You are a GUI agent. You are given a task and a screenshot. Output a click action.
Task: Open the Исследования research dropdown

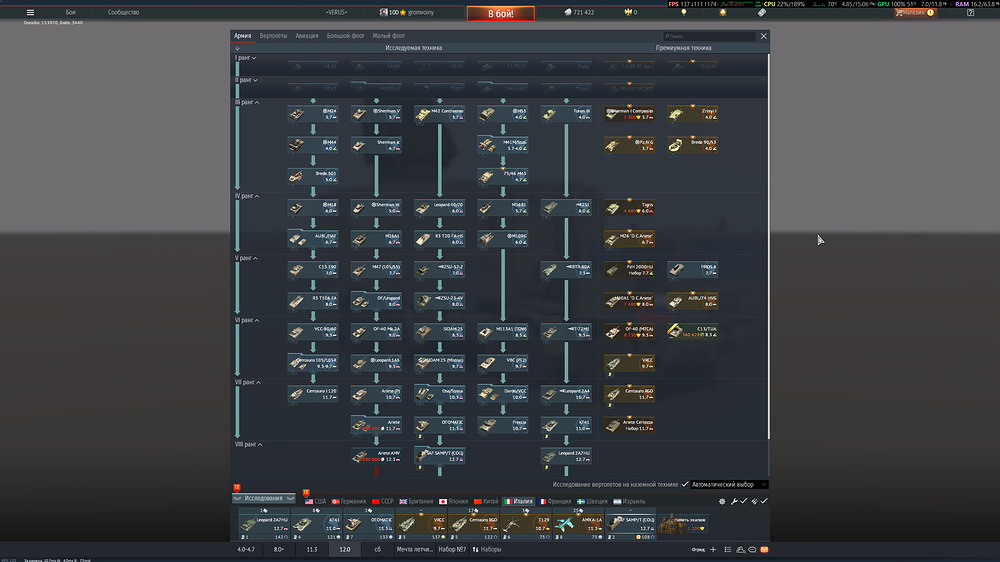click(266, 497)
